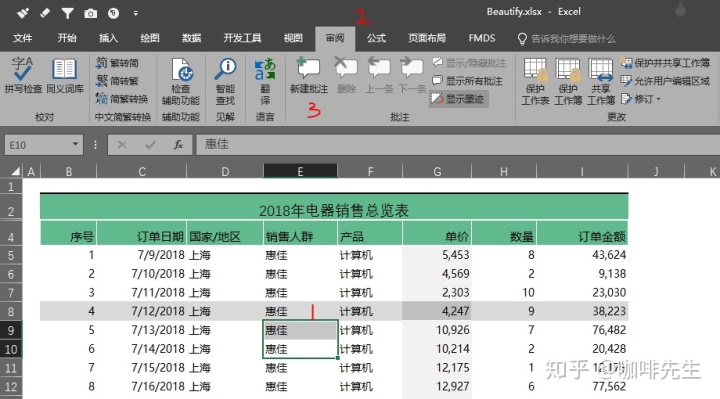720x399 pixels.
Task: Click 允许用户编辑区域
Action: coord(664,81)
